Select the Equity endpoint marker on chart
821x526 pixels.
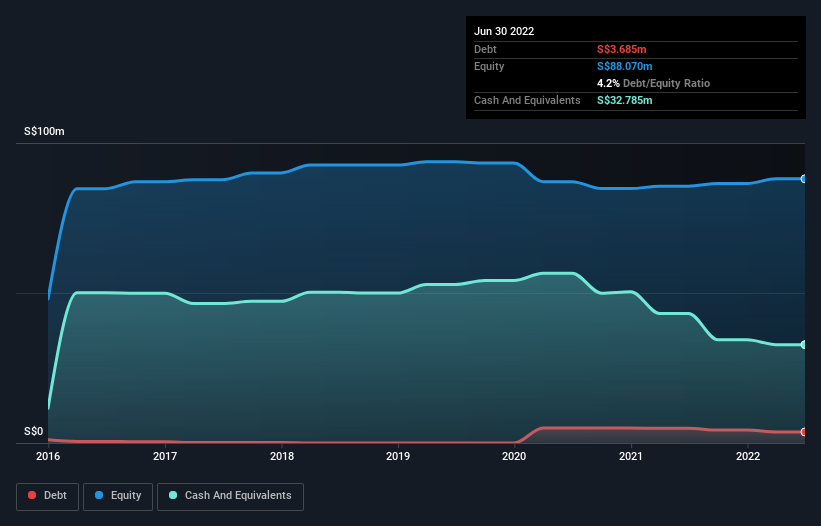click(804, 179)
